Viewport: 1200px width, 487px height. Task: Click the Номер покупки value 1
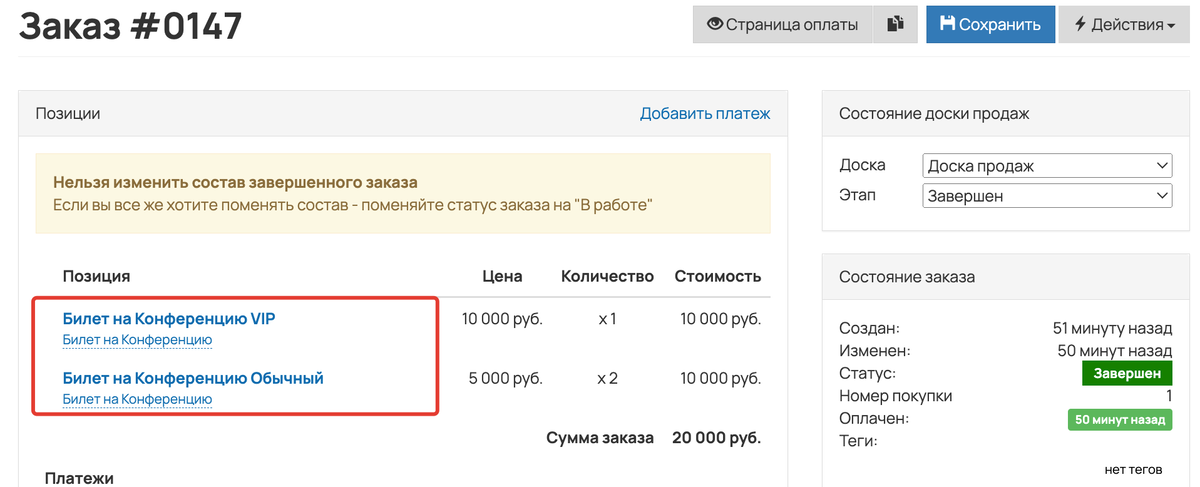(1167, 396)
